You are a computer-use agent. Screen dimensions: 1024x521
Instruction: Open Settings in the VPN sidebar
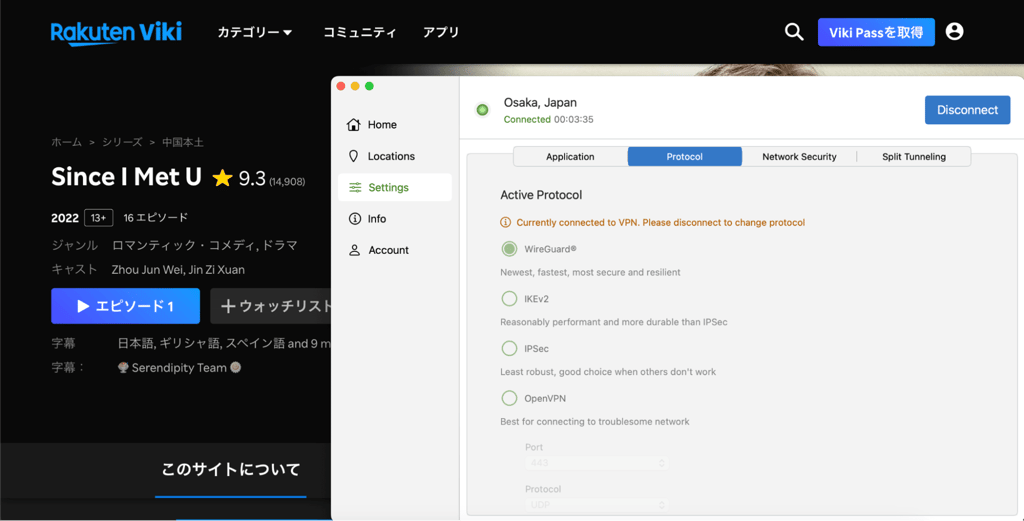pyautogui.click(x=394, y=187)
